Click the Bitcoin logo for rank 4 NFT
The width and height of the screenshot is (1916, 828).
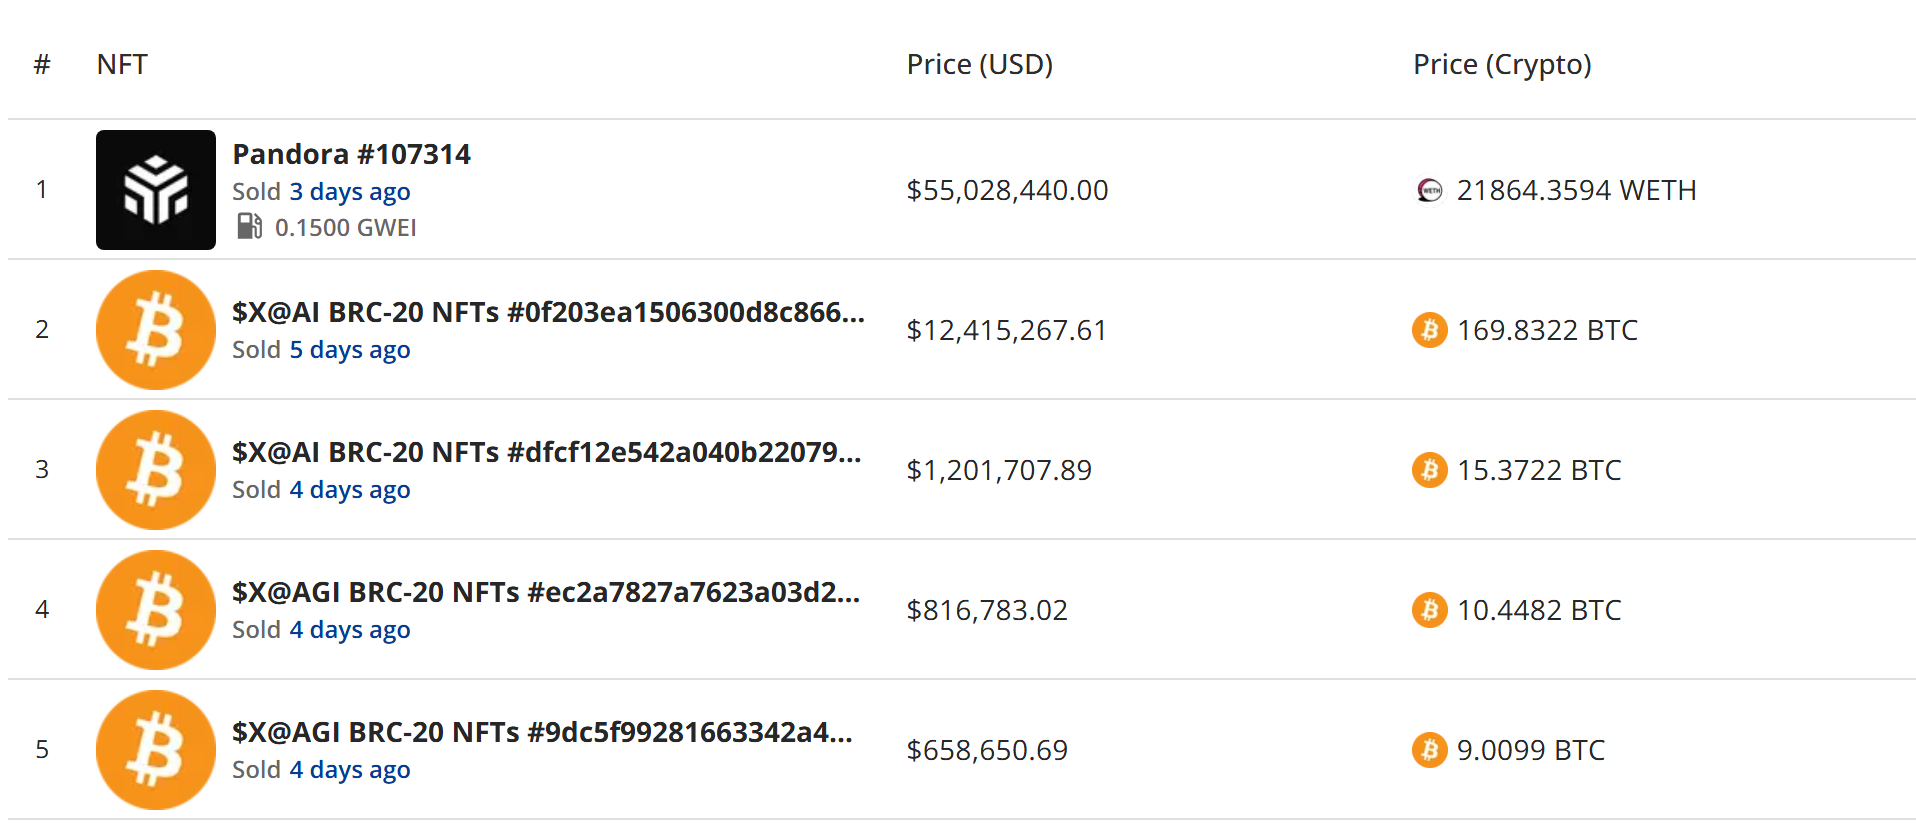[156, 610]
